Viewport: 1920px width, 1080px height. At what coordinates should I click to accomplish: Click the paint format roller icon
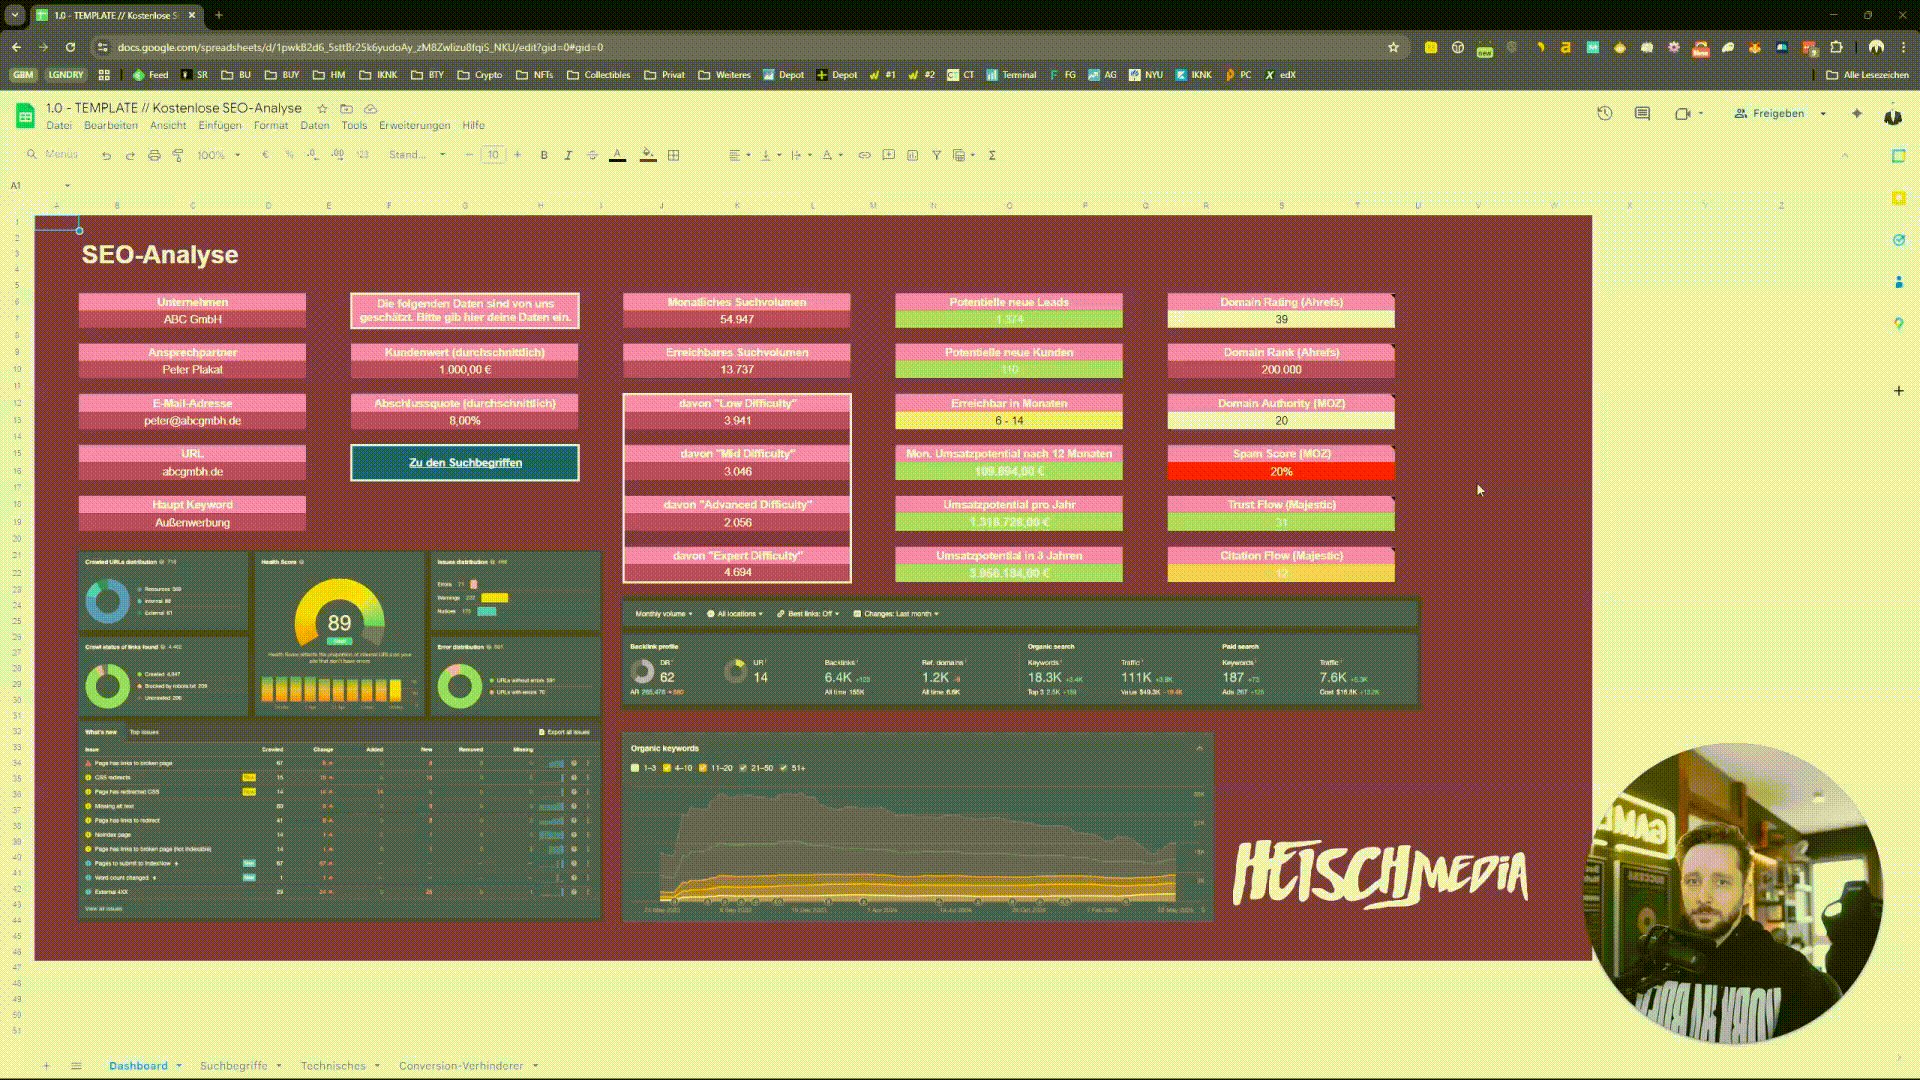pos(178,155)
